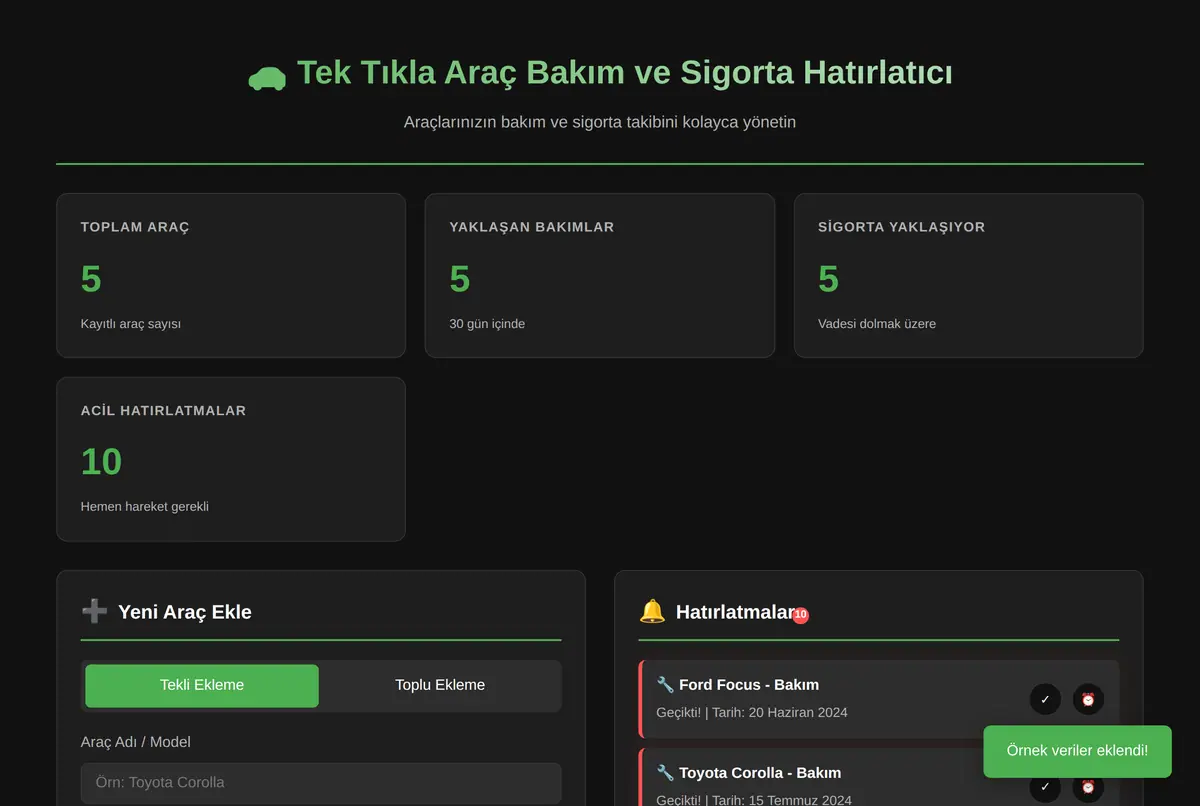Screen dimensions: 1200x806
Task: Snooze the Ford Focus Bakım reminder
Action: (1088, 699)
